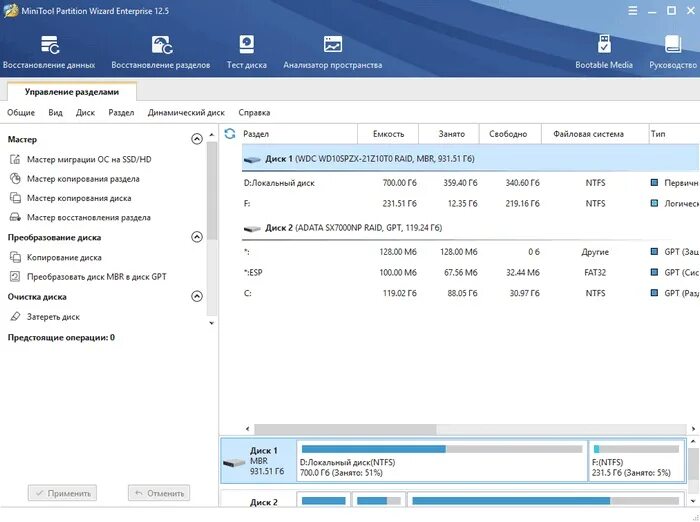Screen dimensions: 700x522
Task: Select D: partition usage bar in disk map
Action: [x=442, y=449]
